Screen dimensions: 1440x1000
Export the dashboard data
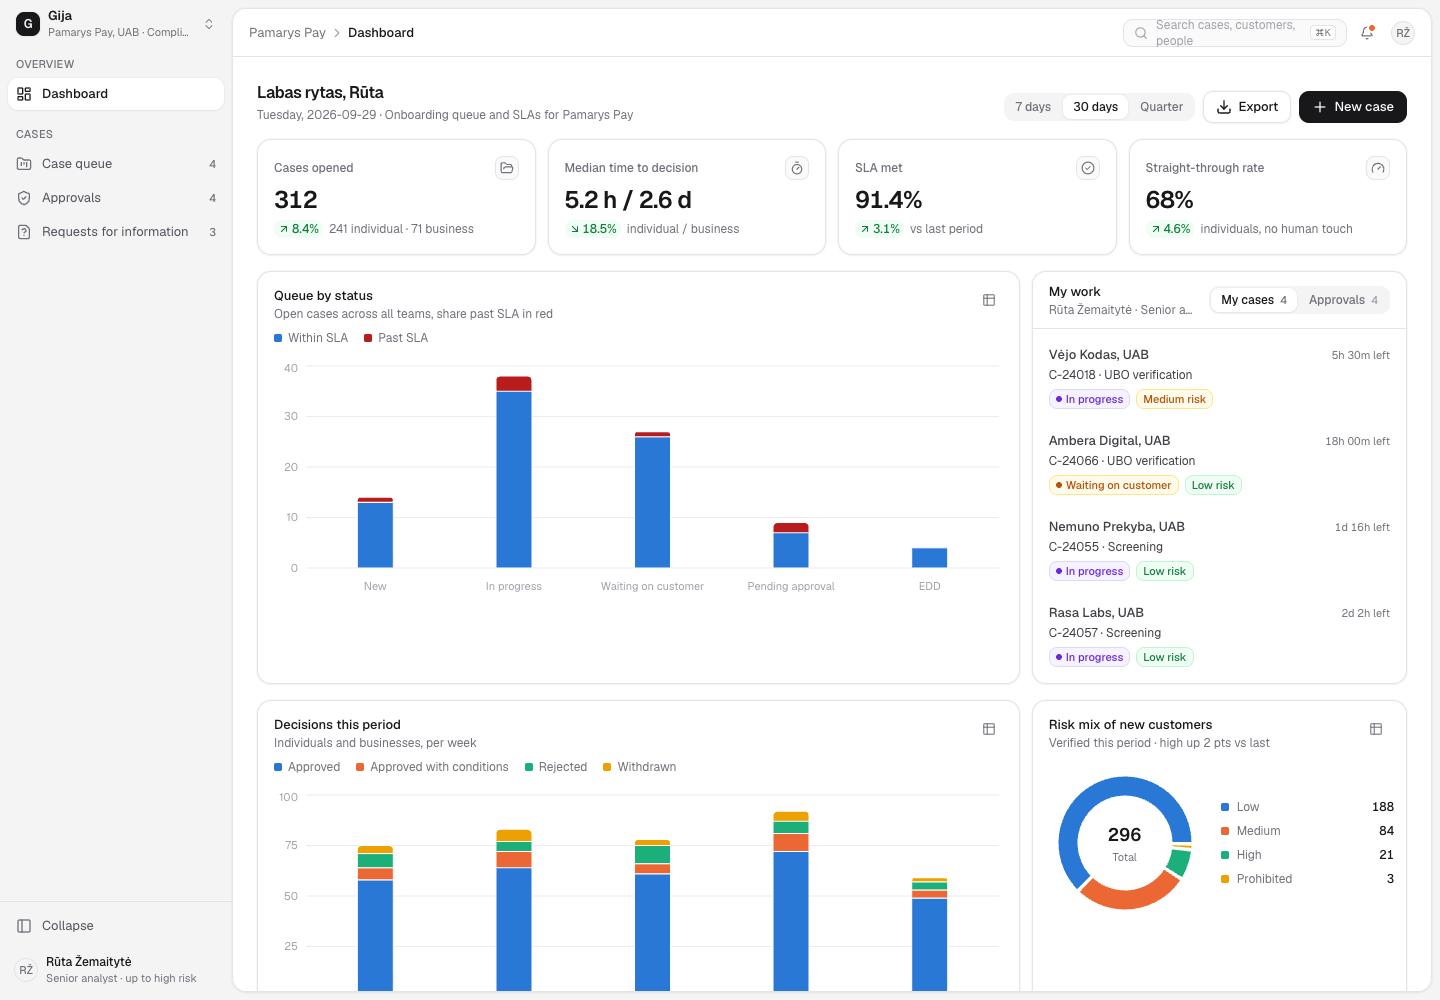coord(1247,107)
